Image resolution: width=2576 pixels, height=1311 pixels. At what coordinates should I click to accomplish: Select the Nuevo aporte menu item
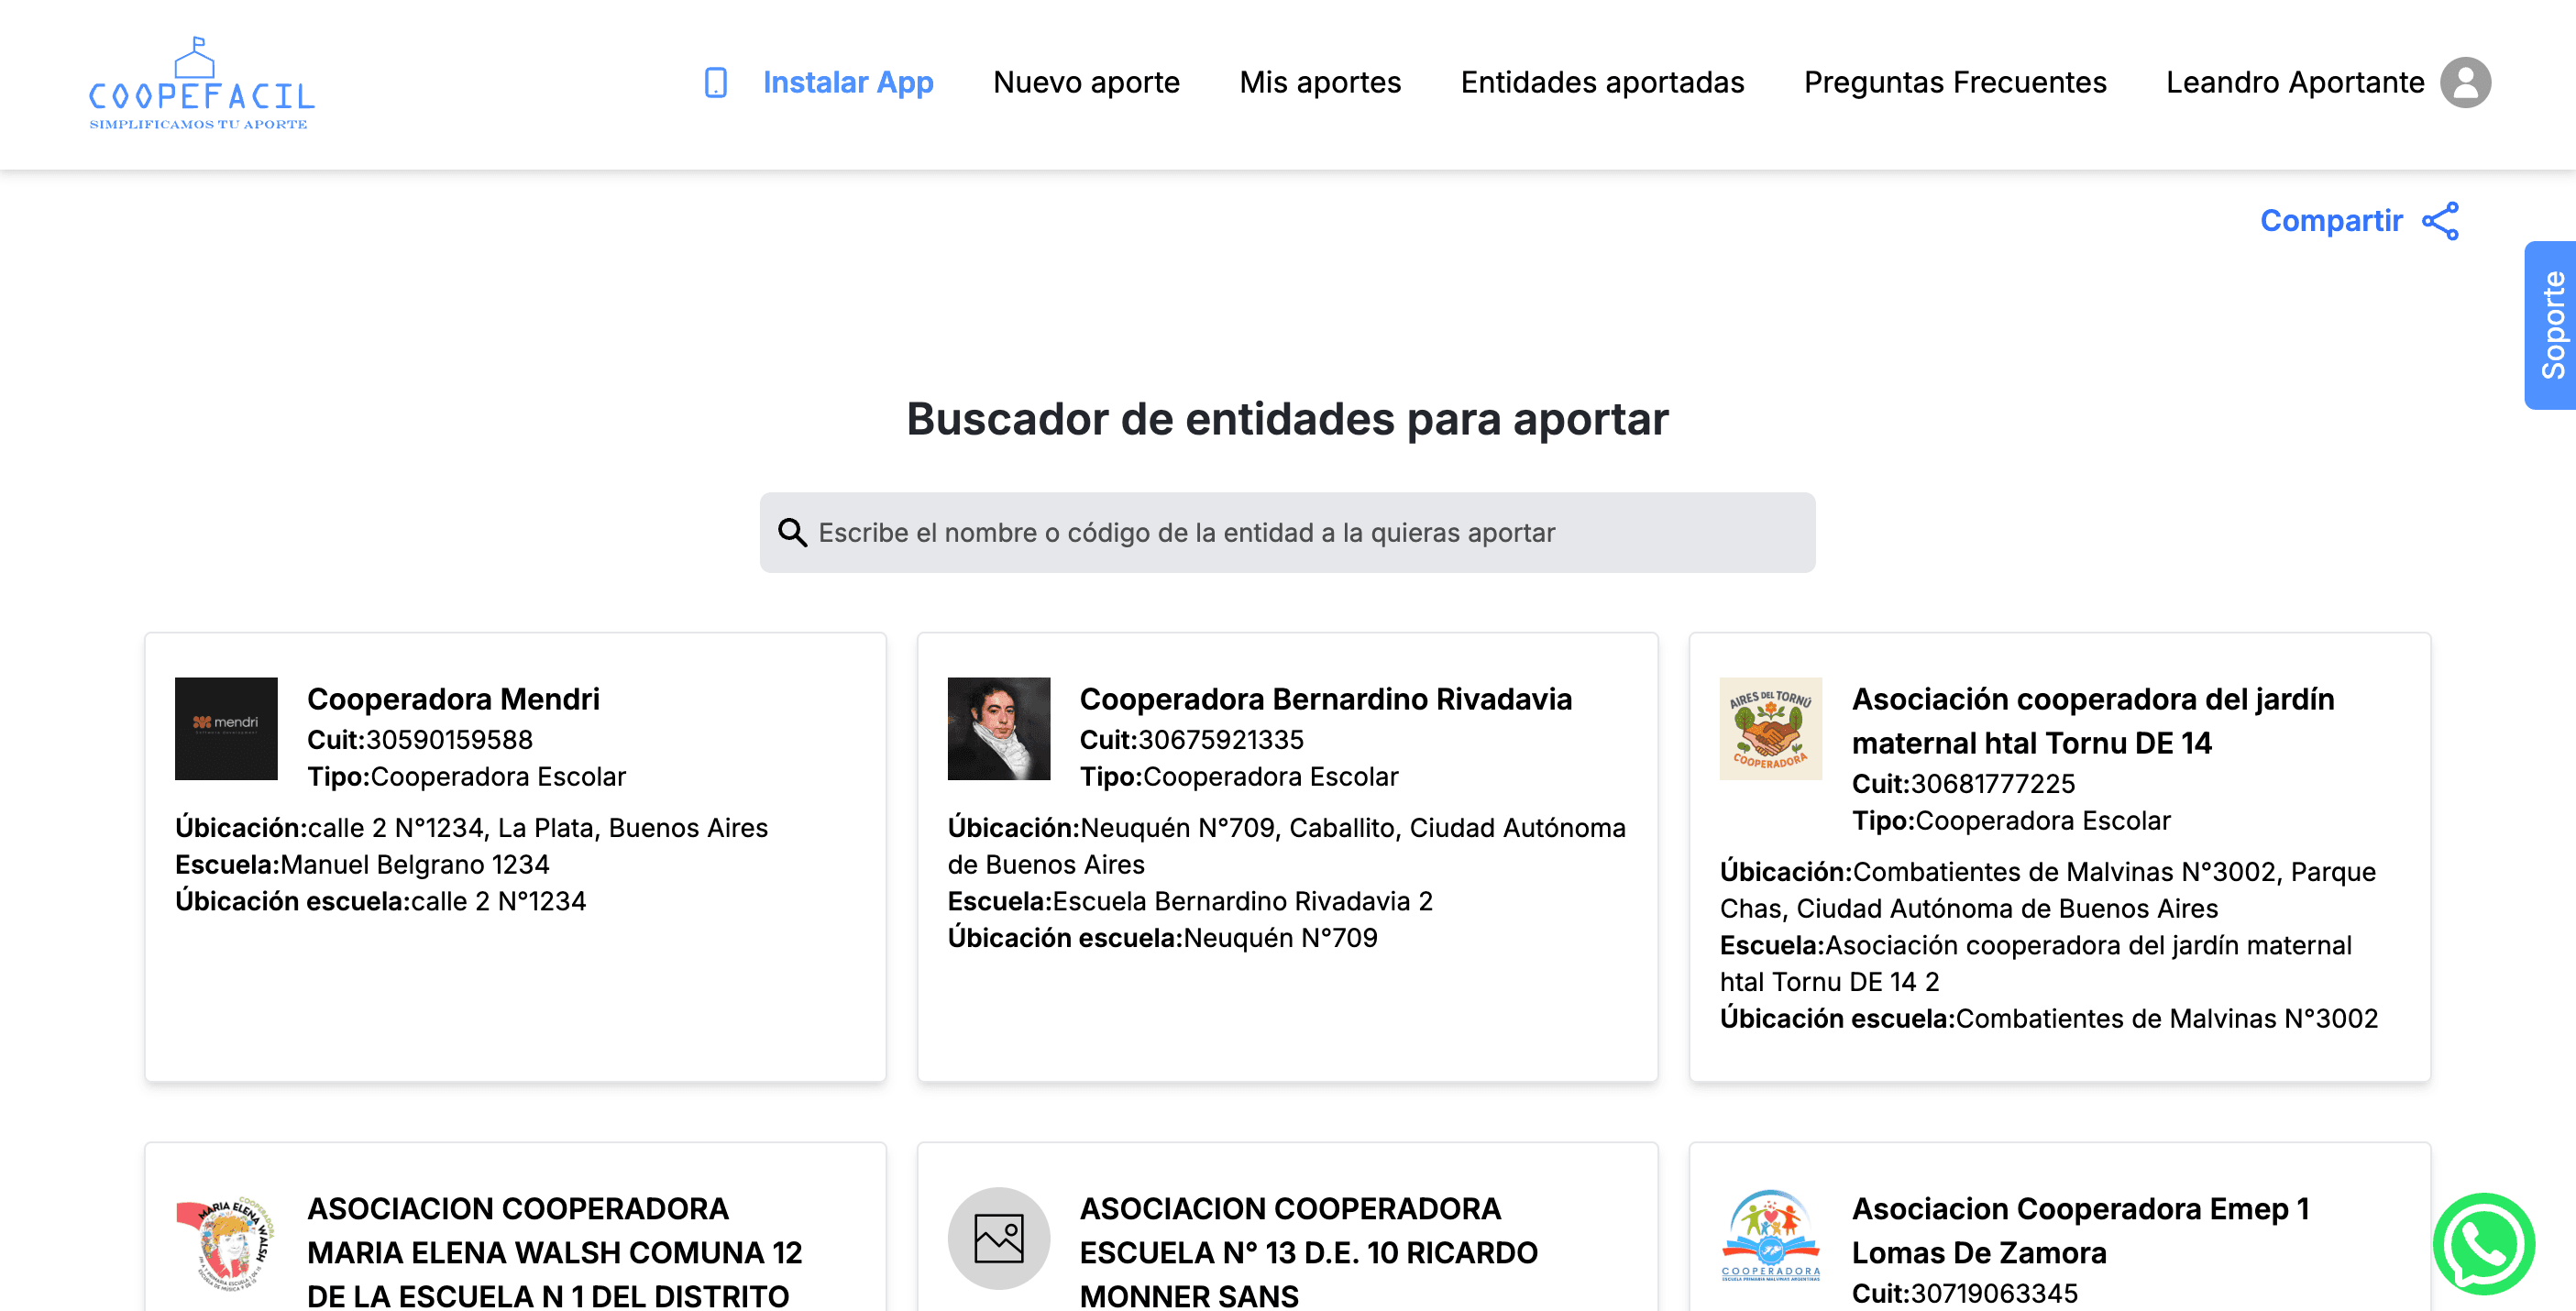click(1086, 83)
